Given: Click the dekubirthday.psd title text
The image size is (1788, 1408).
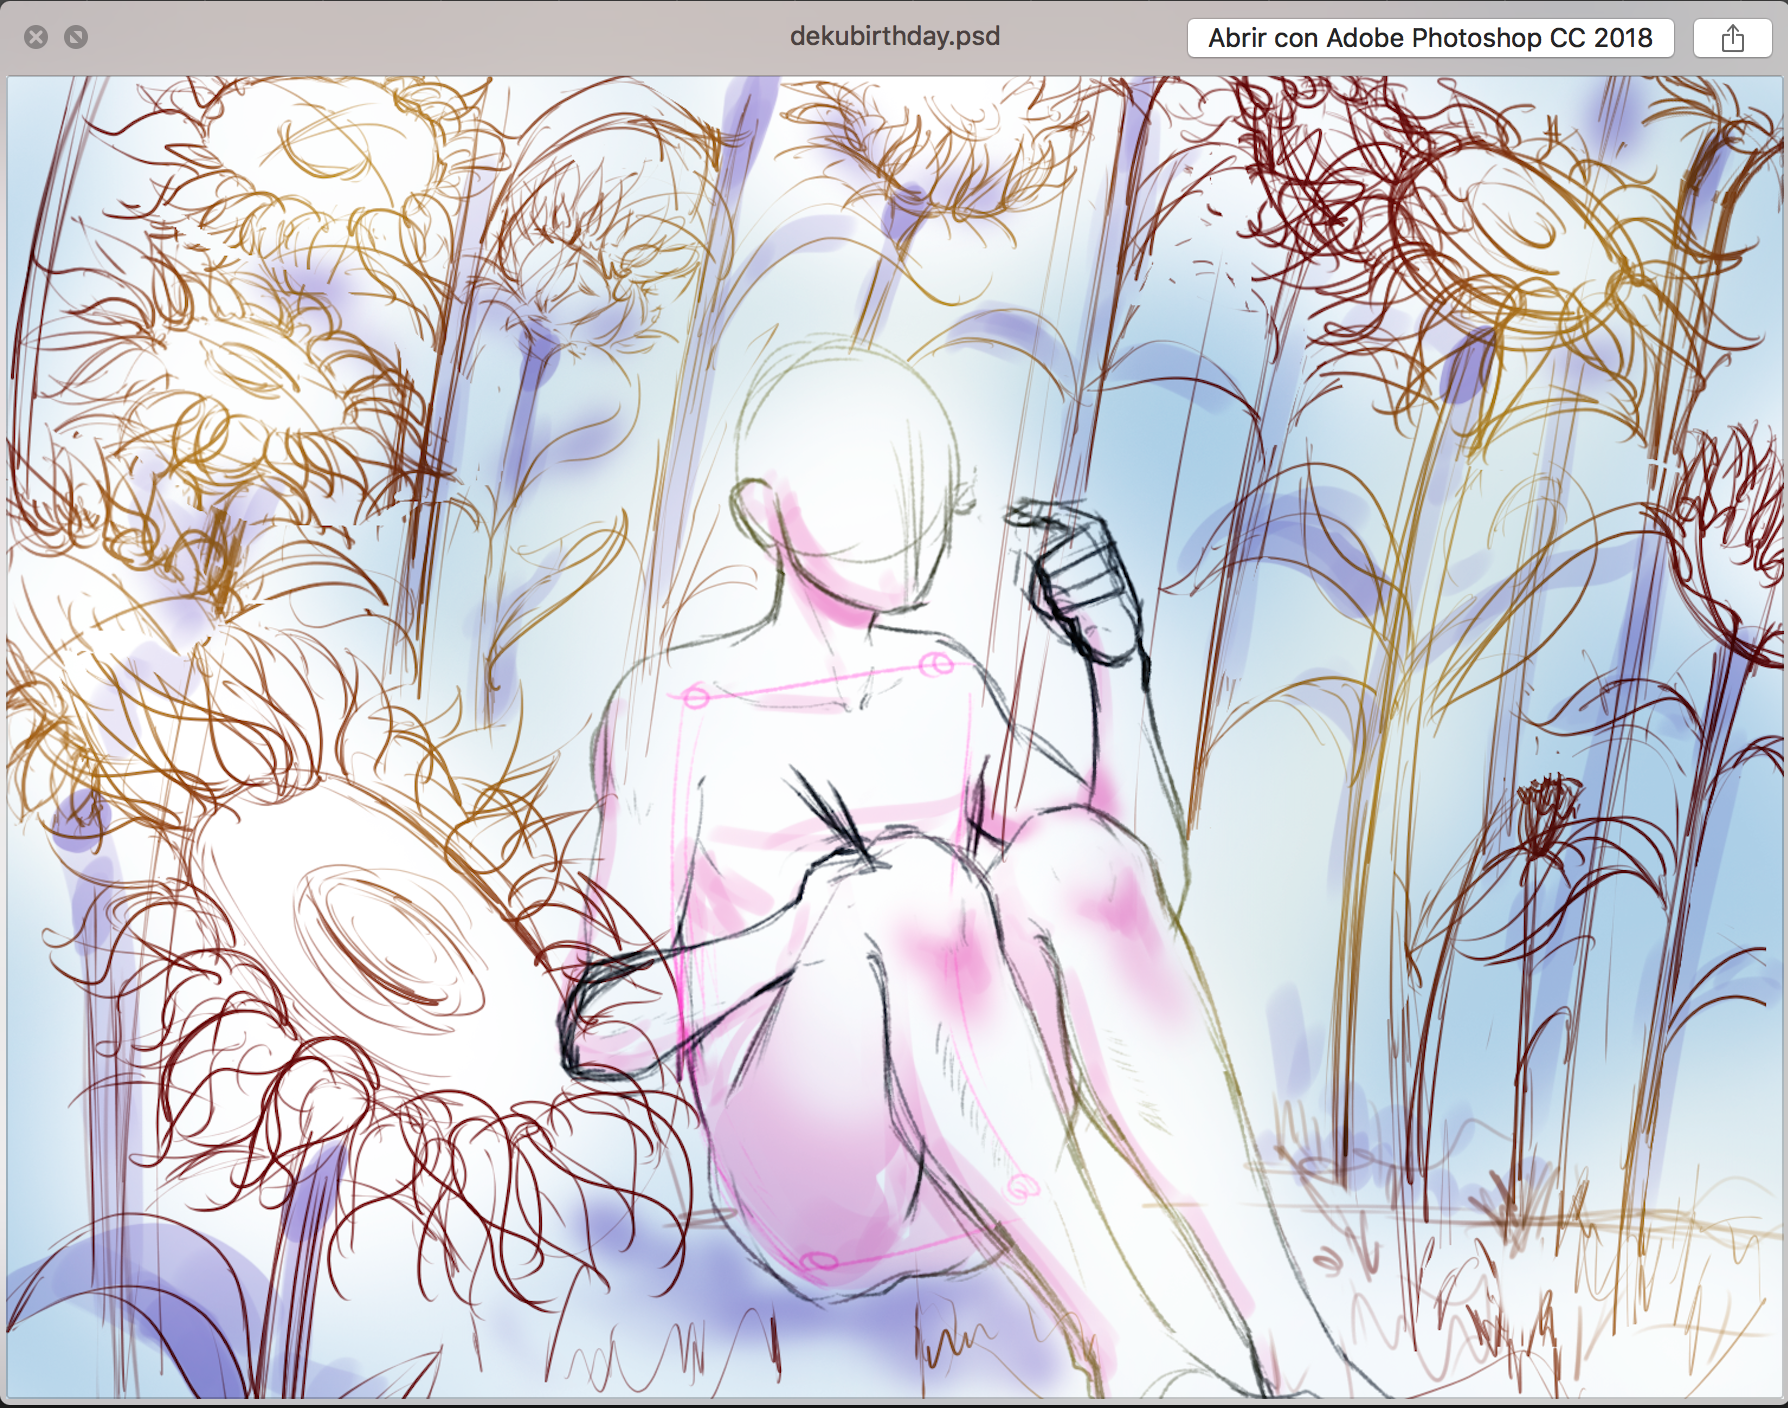Looking at the screenshot, I should [895, 37].
